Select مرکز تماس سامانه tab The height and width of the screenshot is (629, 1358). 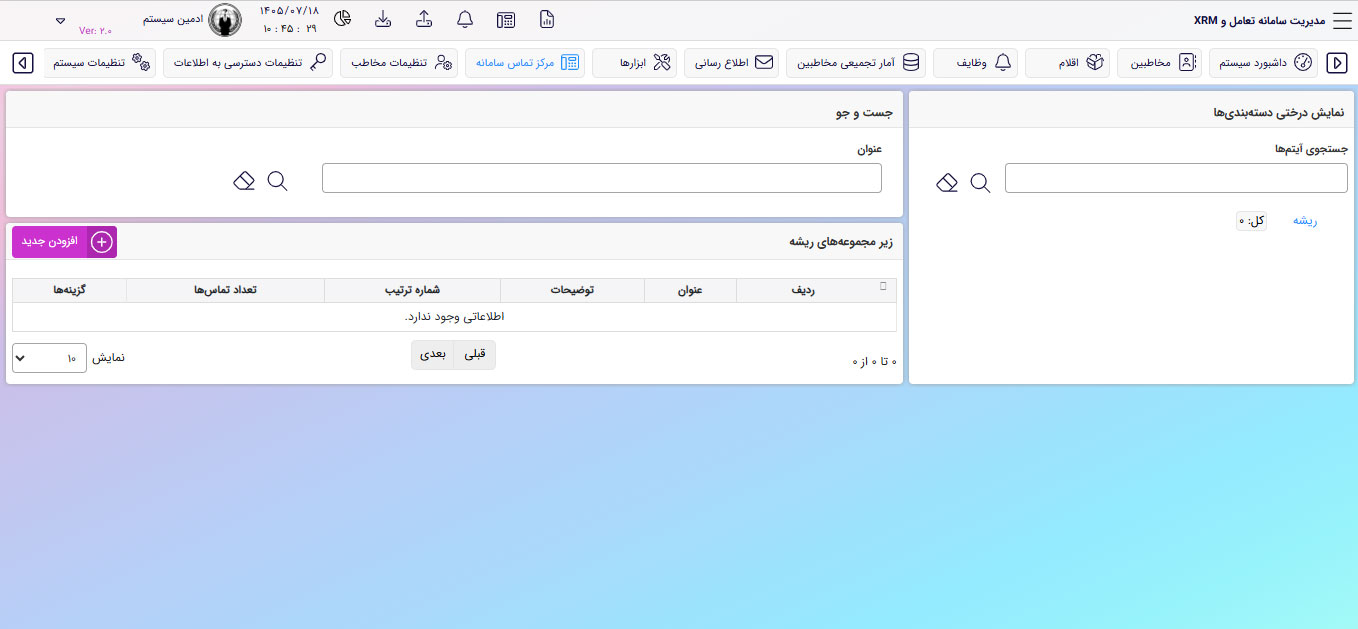(525, 63)
